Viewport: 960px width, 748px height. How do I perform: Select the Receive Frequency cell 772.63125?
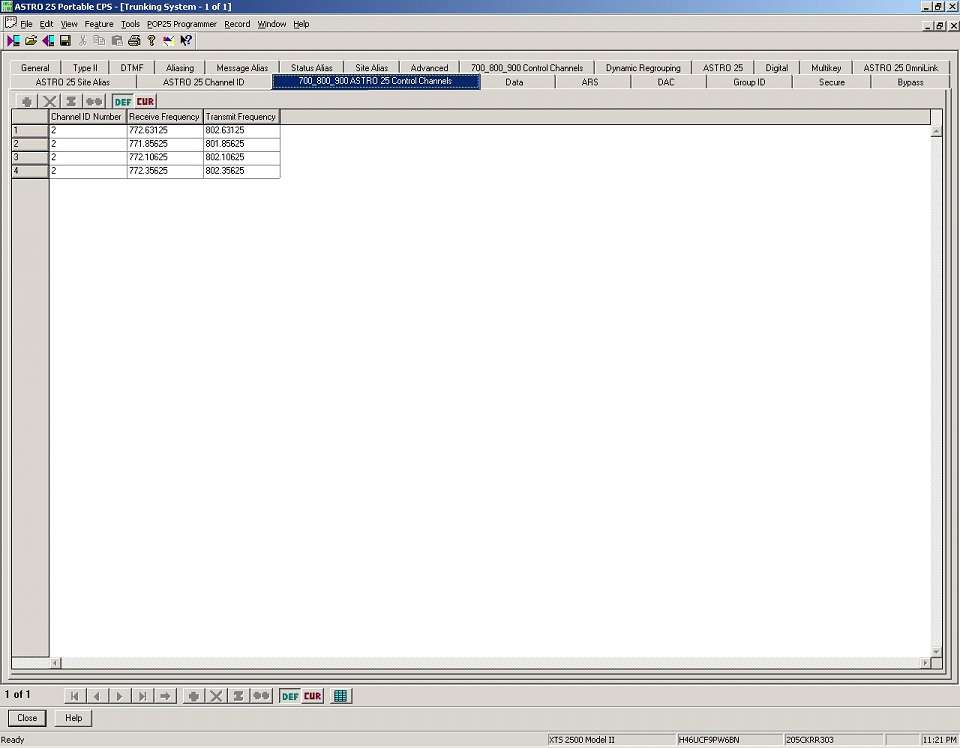(165, 131)
